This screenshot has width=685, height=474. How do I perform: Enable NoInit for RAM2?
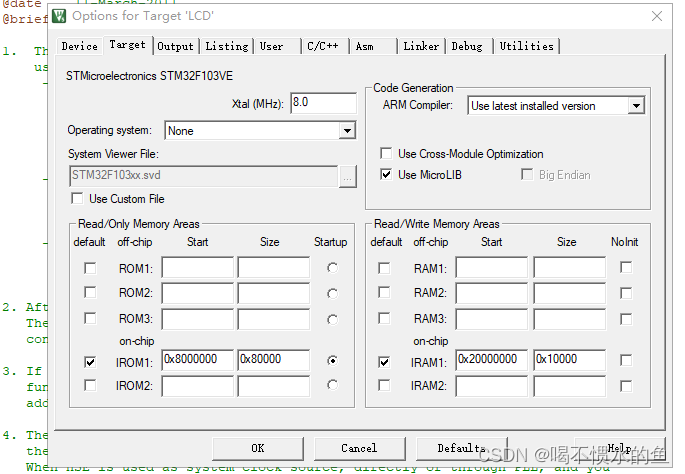point(626,293)
